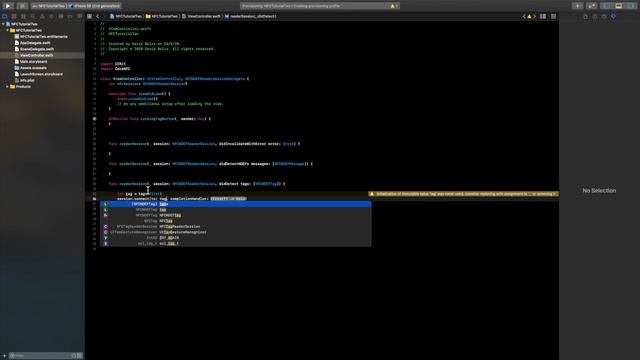Collapse the NFCTutorialTwo project root

3,24
